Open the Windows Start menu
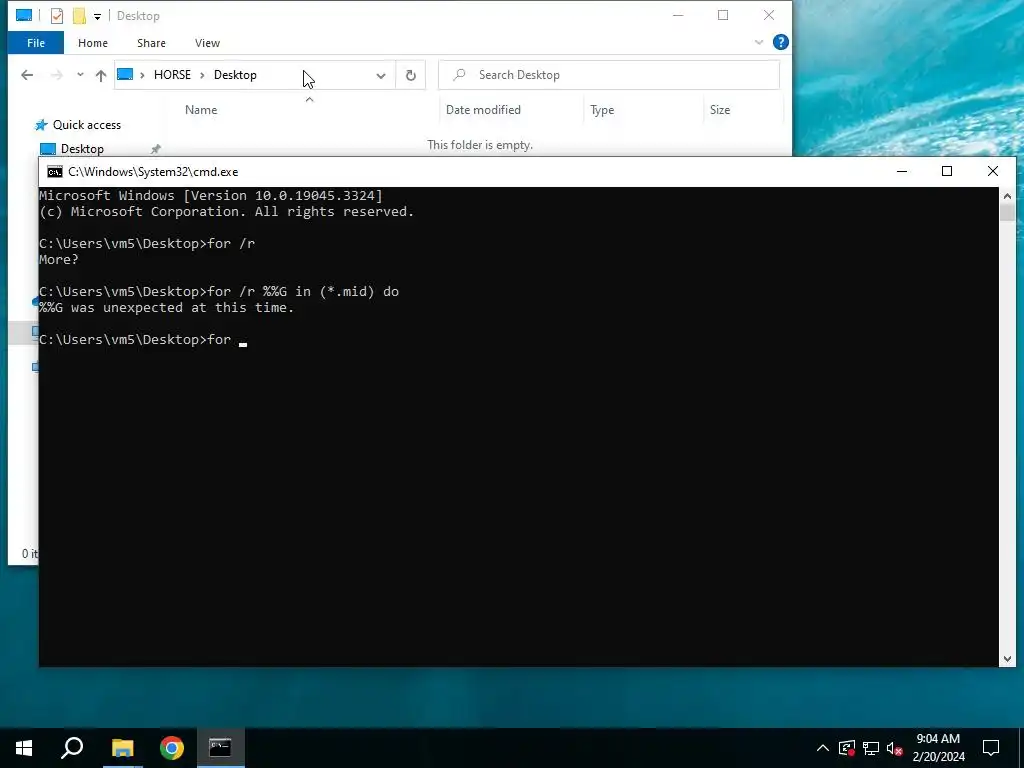 coord(24,748)
